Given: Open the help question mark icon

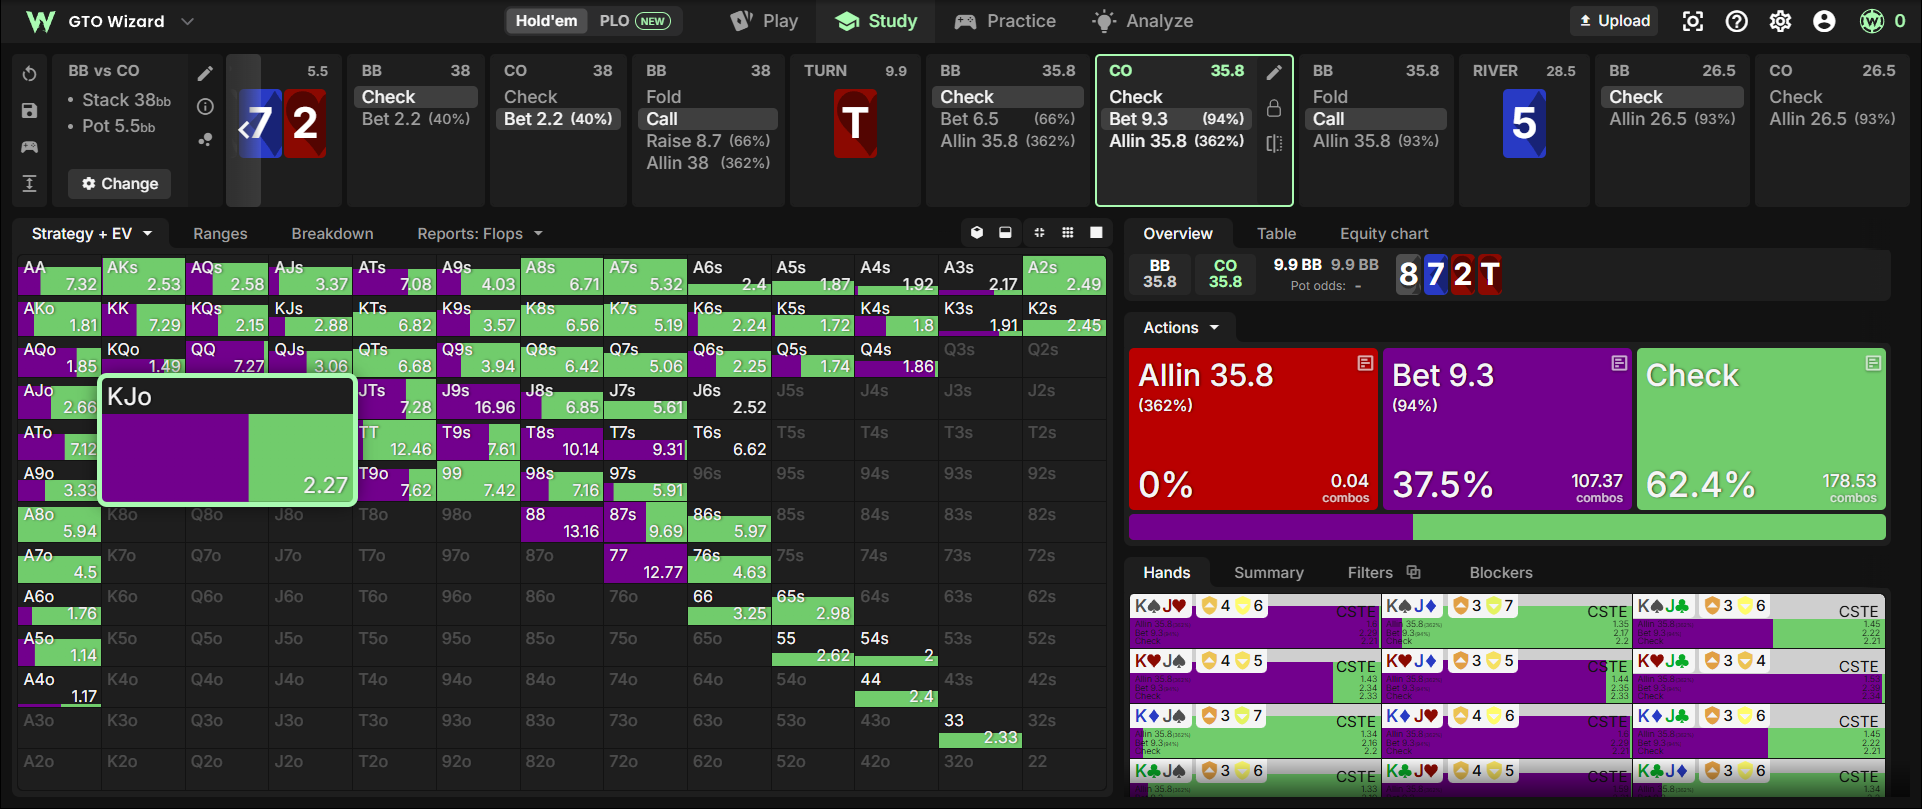Looking at the screenshot, I should point(1737,21).
